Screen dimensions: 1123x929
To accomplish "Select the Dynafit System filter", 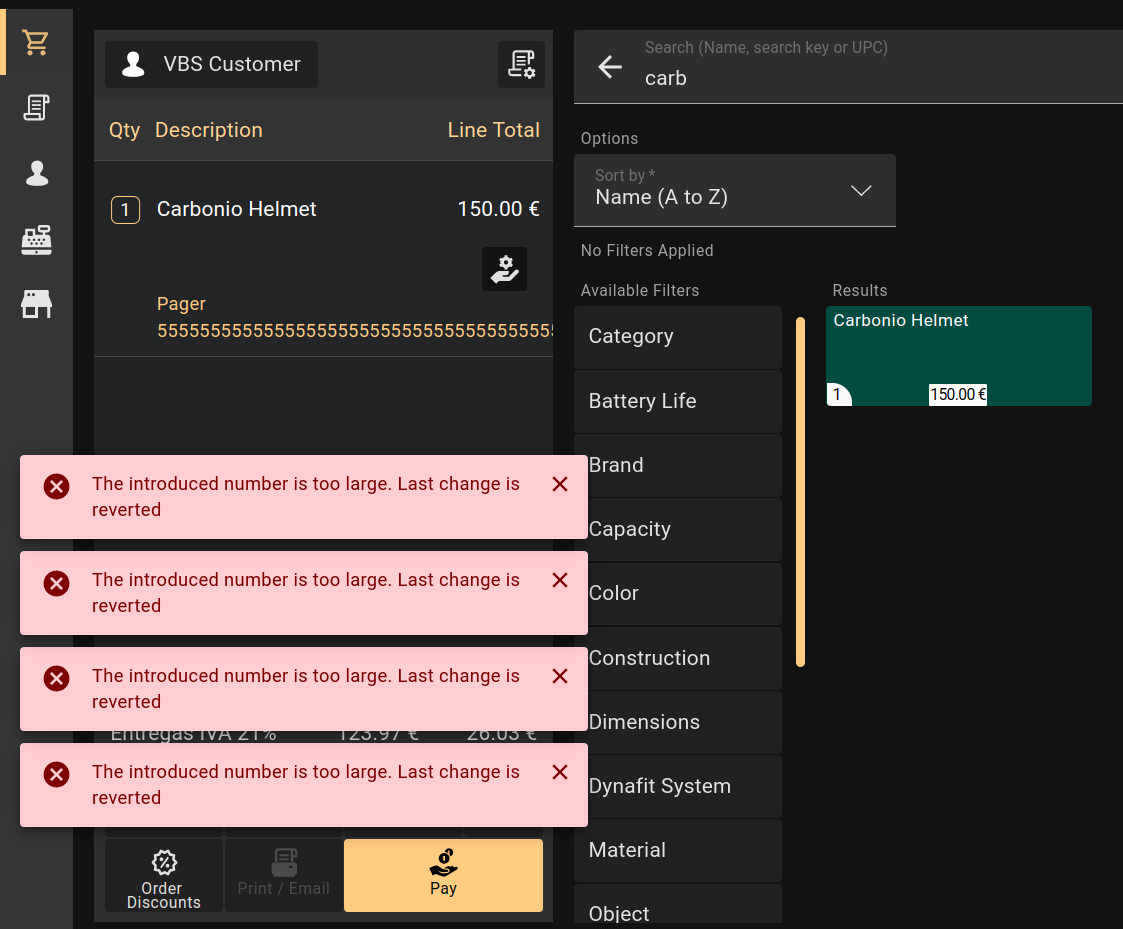I will coord(677,786).
